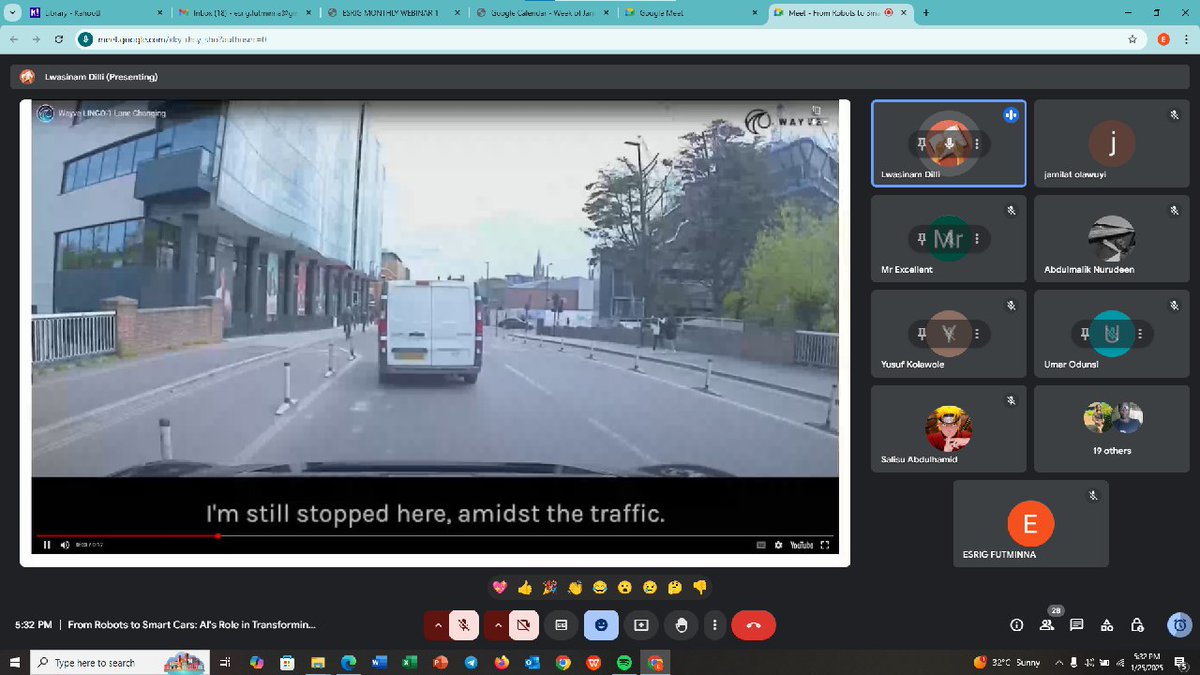Click jamilat olawuyi participant tile

pyautogui.click(x=1112, y=143)
